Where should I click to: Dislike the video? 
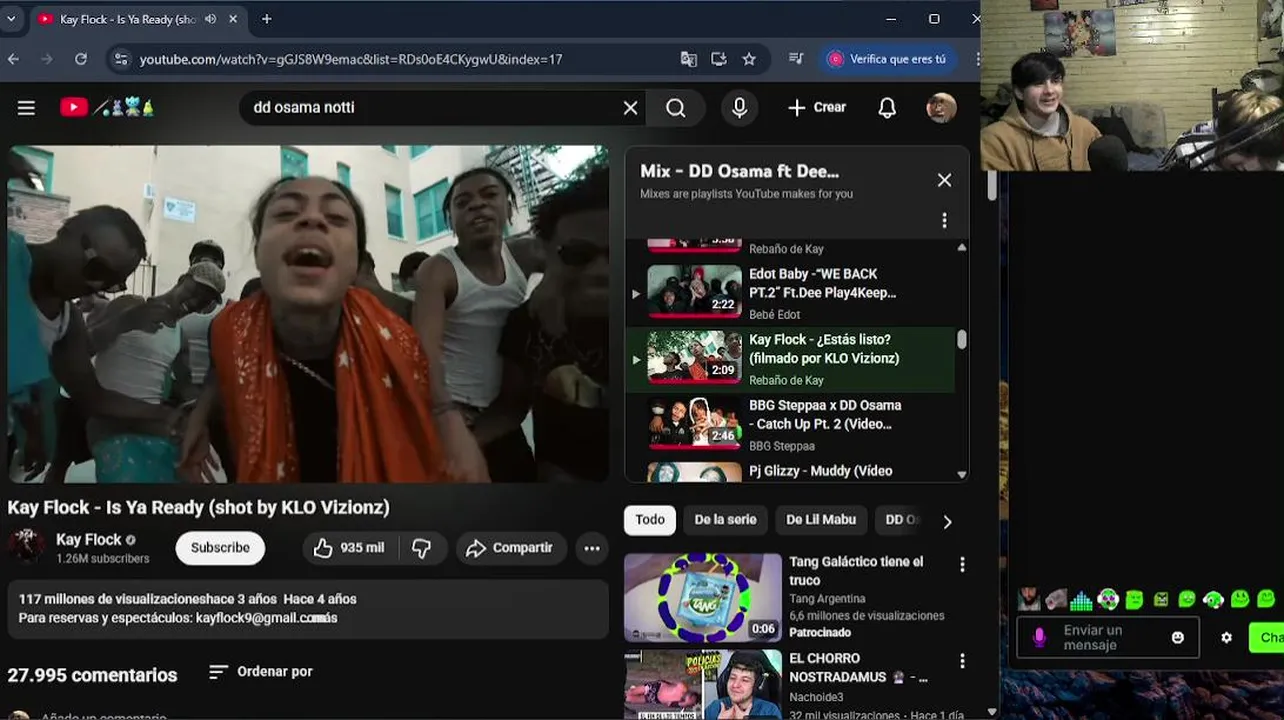click(x=422, y=548)
